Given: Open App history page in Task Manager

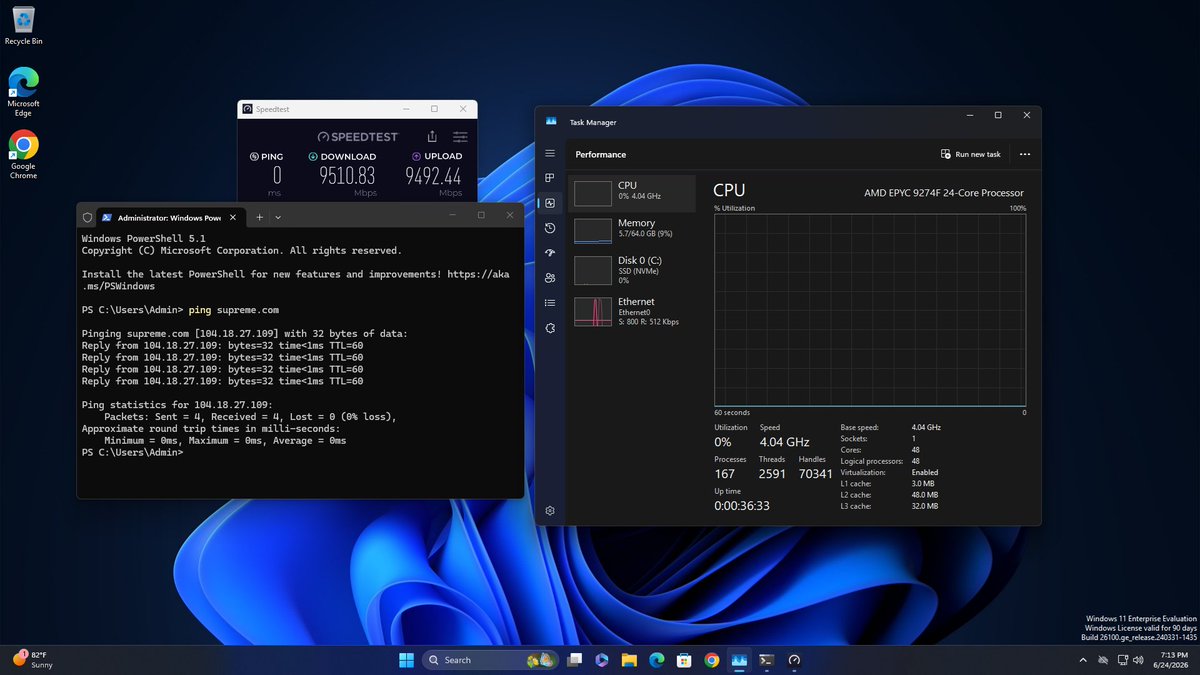Looking at the screenshot, I should (x=550, y=228).
